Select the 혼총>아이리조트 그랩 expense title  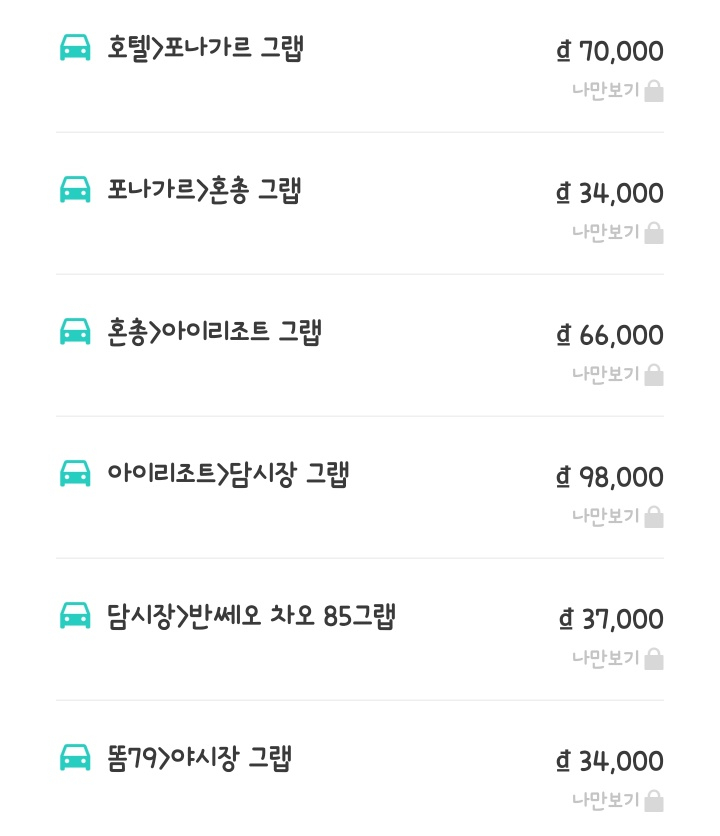coord(214,332)
